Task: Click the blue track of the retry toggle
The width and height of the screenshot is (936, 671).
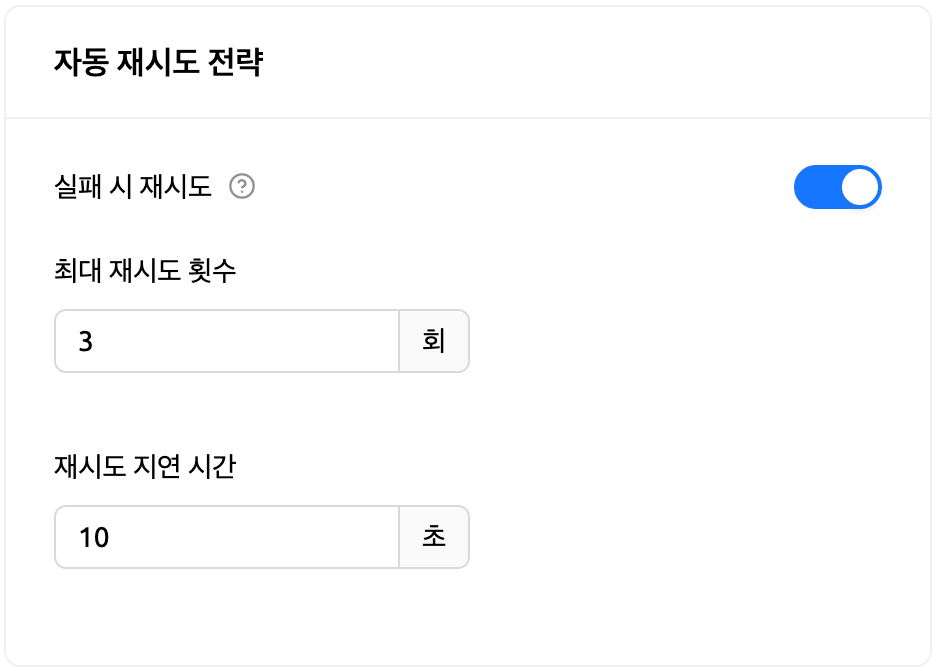Action: coord(816,187)
